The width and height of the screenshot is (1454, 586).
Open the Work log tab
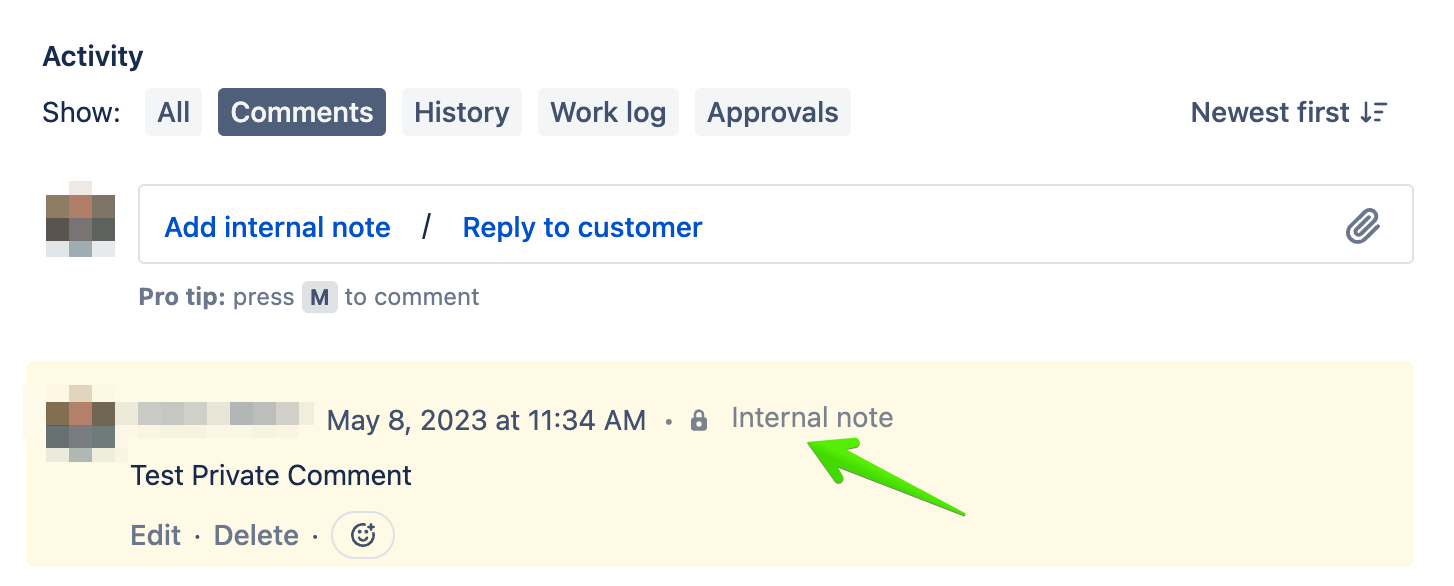click(608, 112)
